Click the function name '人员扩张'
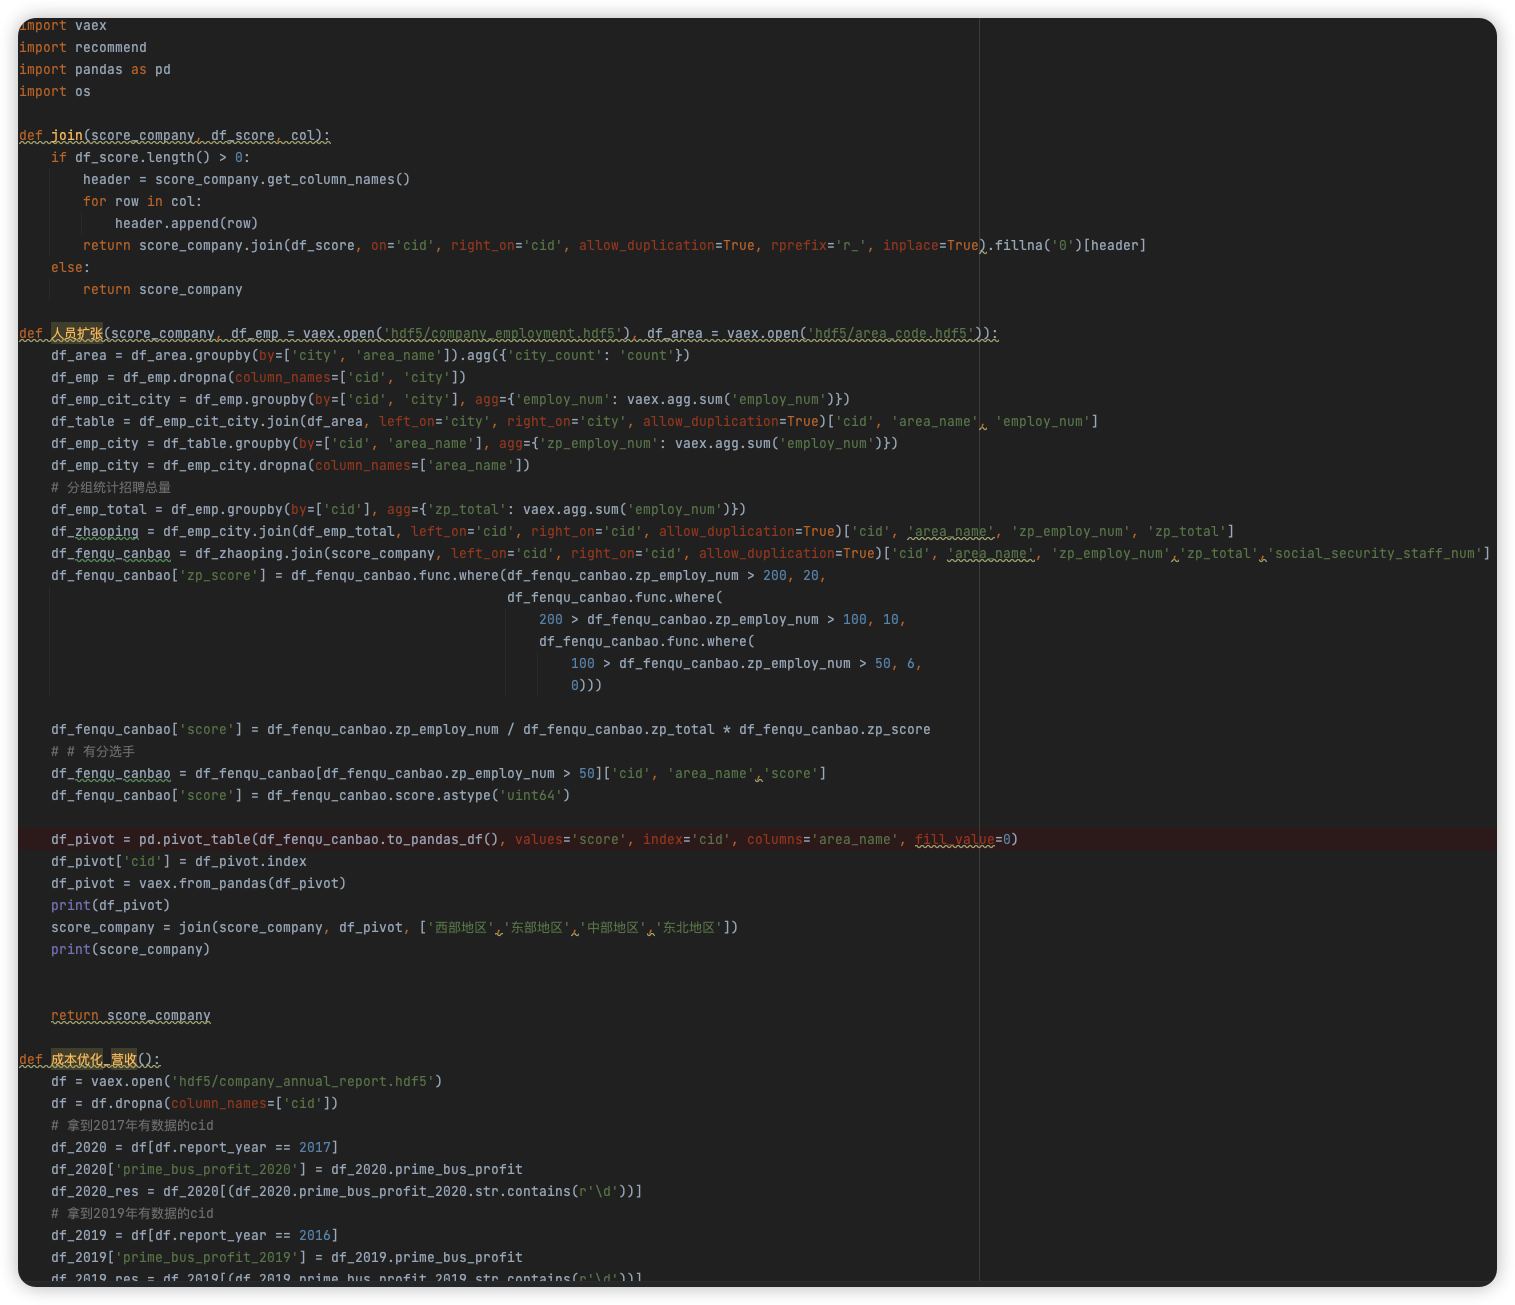This screenshot has height=1305, width=1515. 77,334
